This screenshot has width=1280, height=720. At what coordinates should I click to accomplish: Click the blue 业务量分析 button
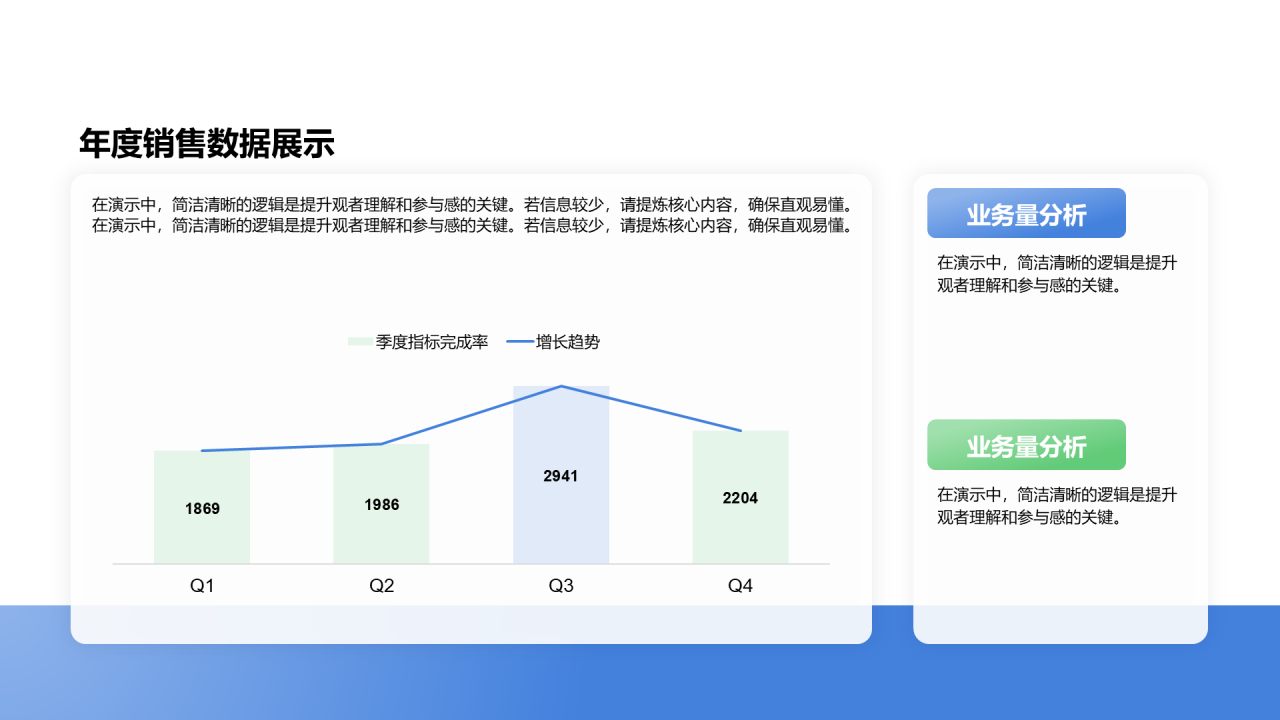(x=1026, y=213)
